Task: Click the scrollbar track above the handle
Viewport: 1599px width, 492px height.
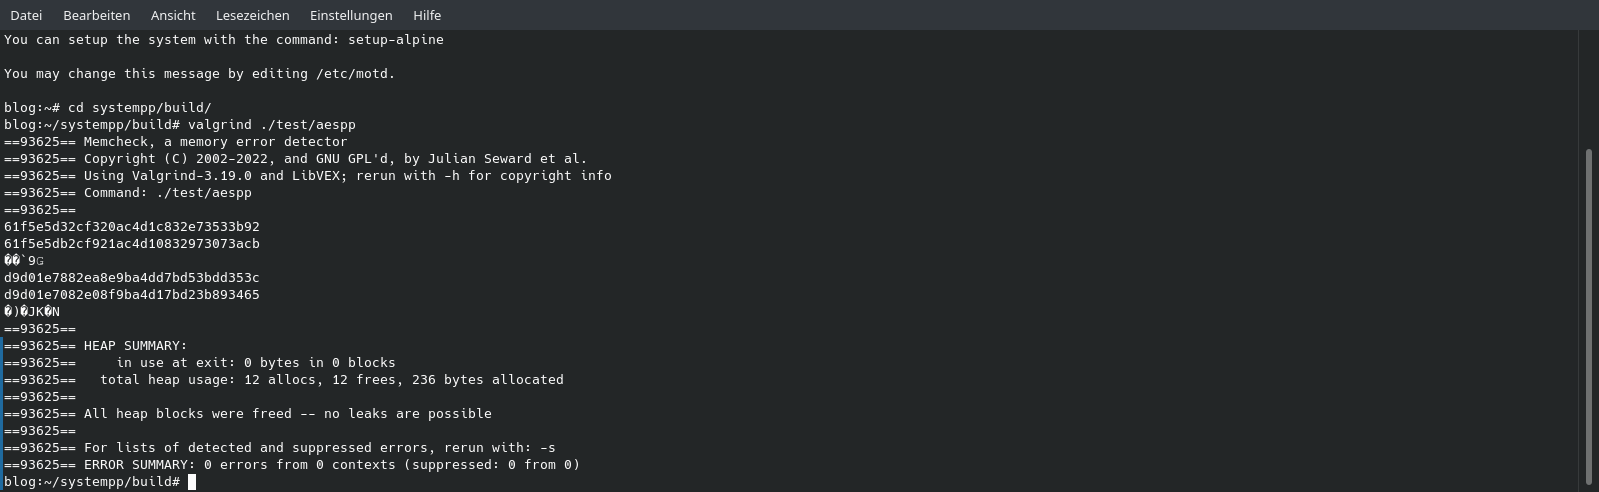Action: tap(1589, 90)
